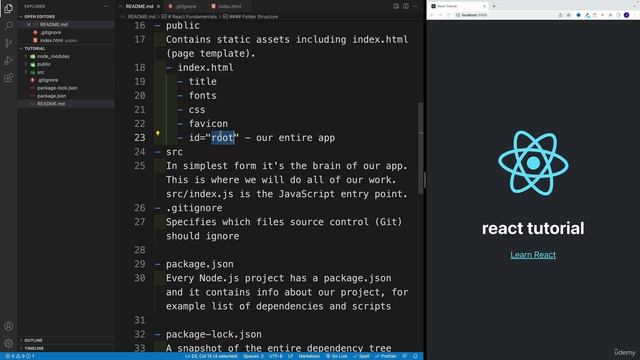This screenshot has height=360, width=640.
Task: Click Markdown language mode in status bar
Action: (309, 356)
